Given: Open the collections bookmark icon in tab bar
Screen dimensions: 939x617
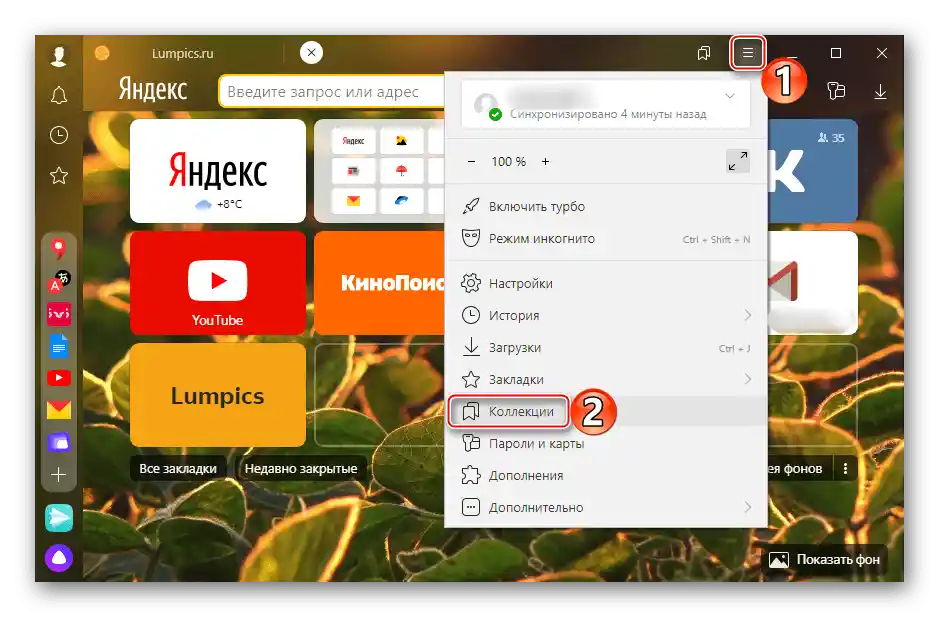Looking at the screenshot, I should pos(704,53).
